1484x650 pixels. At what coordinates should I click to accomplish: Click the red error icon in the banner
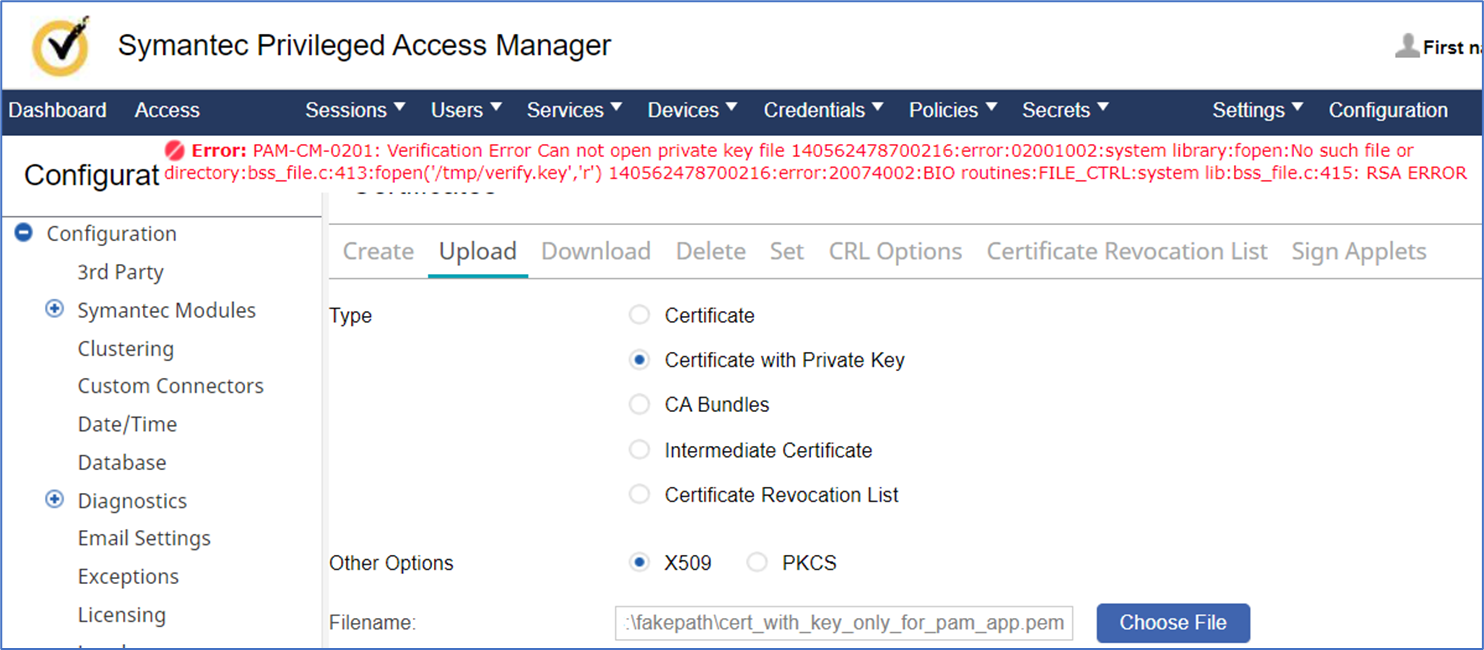coord(175,150)
